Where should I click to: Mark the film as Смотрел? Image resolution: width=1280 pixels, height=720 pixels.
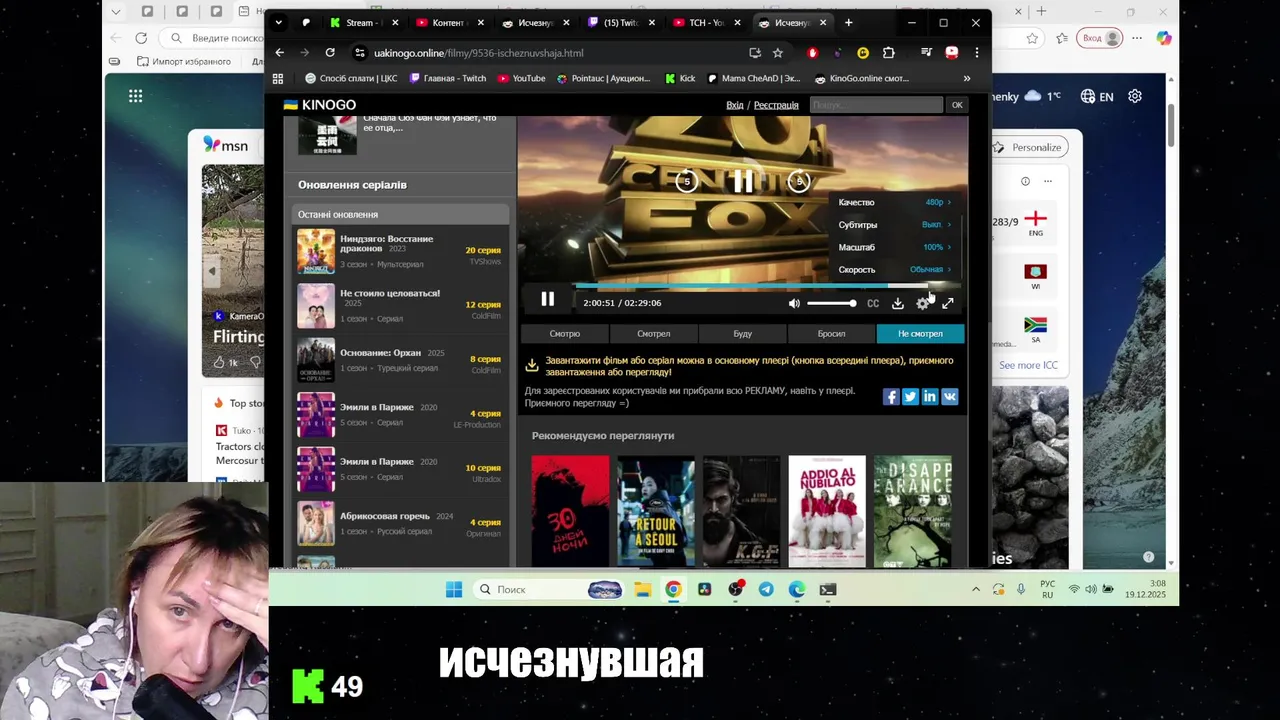click(x=654, y=334)
